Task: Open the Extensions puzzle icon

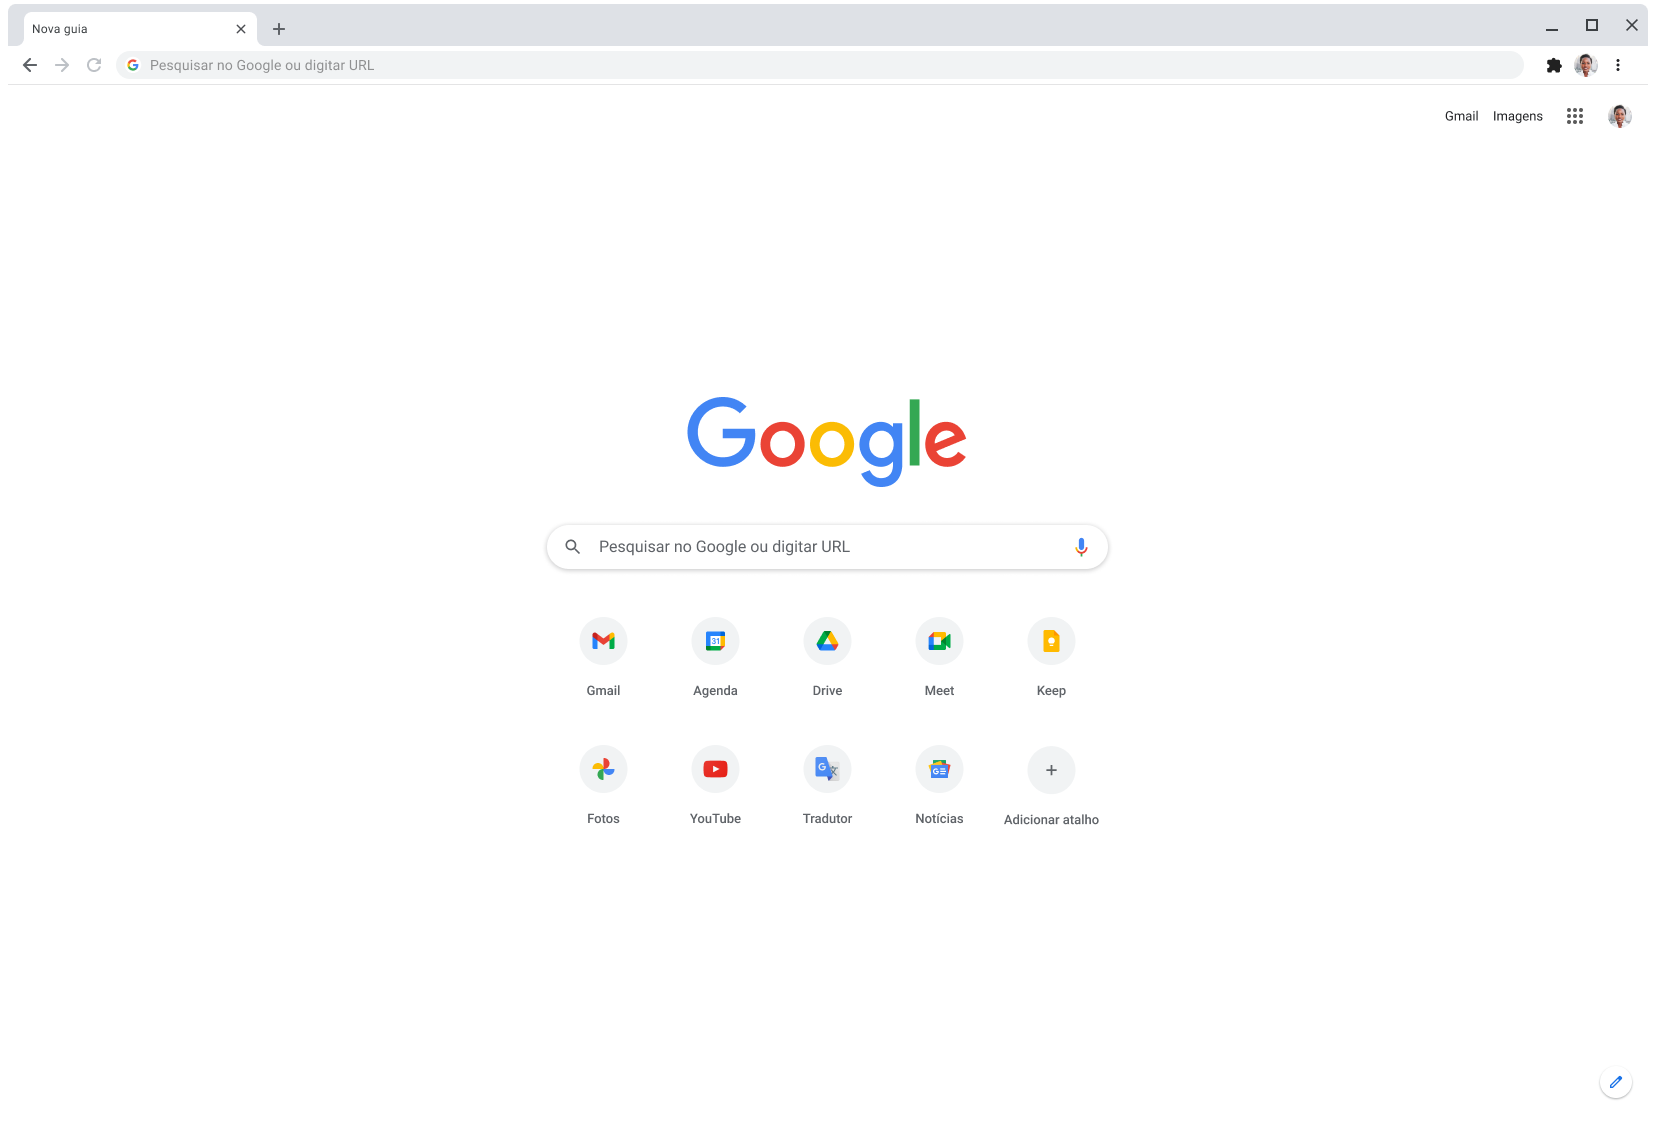Action: coord(1554,65)
